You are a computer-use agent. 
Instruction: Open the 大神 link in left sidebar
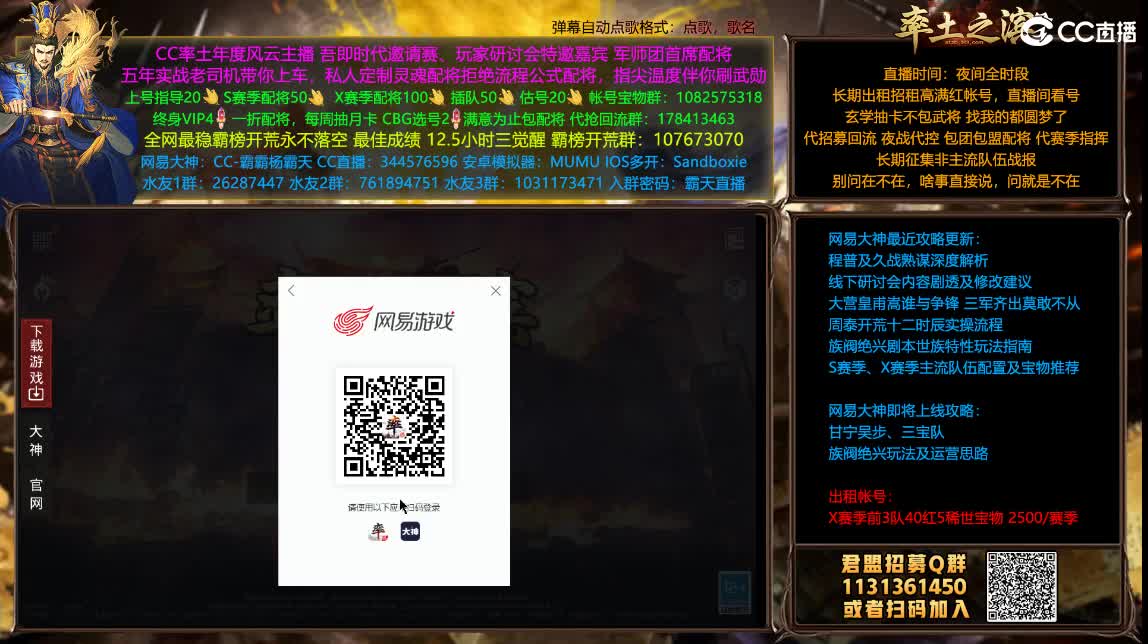(36, 440)
